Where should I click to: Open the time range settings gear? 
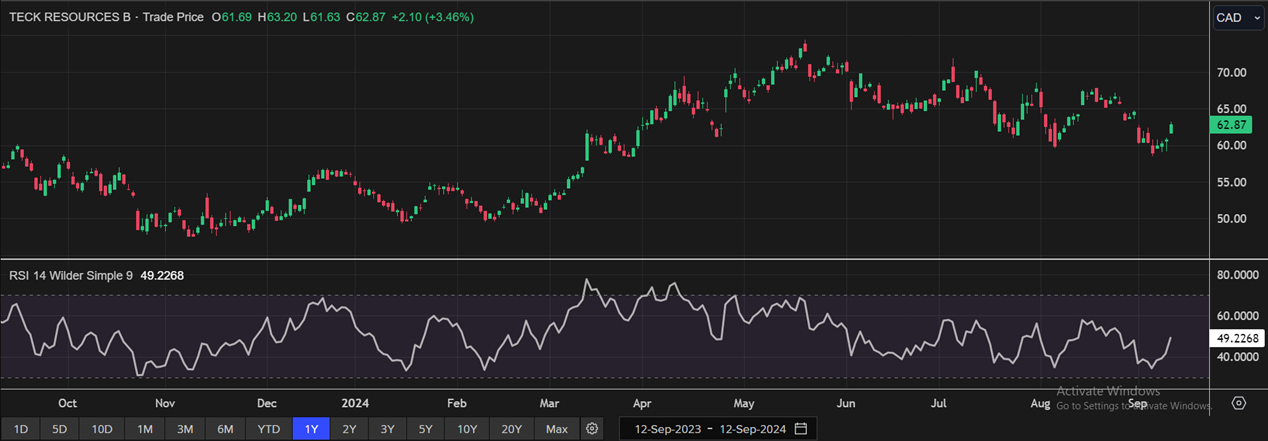coord(592,429)
